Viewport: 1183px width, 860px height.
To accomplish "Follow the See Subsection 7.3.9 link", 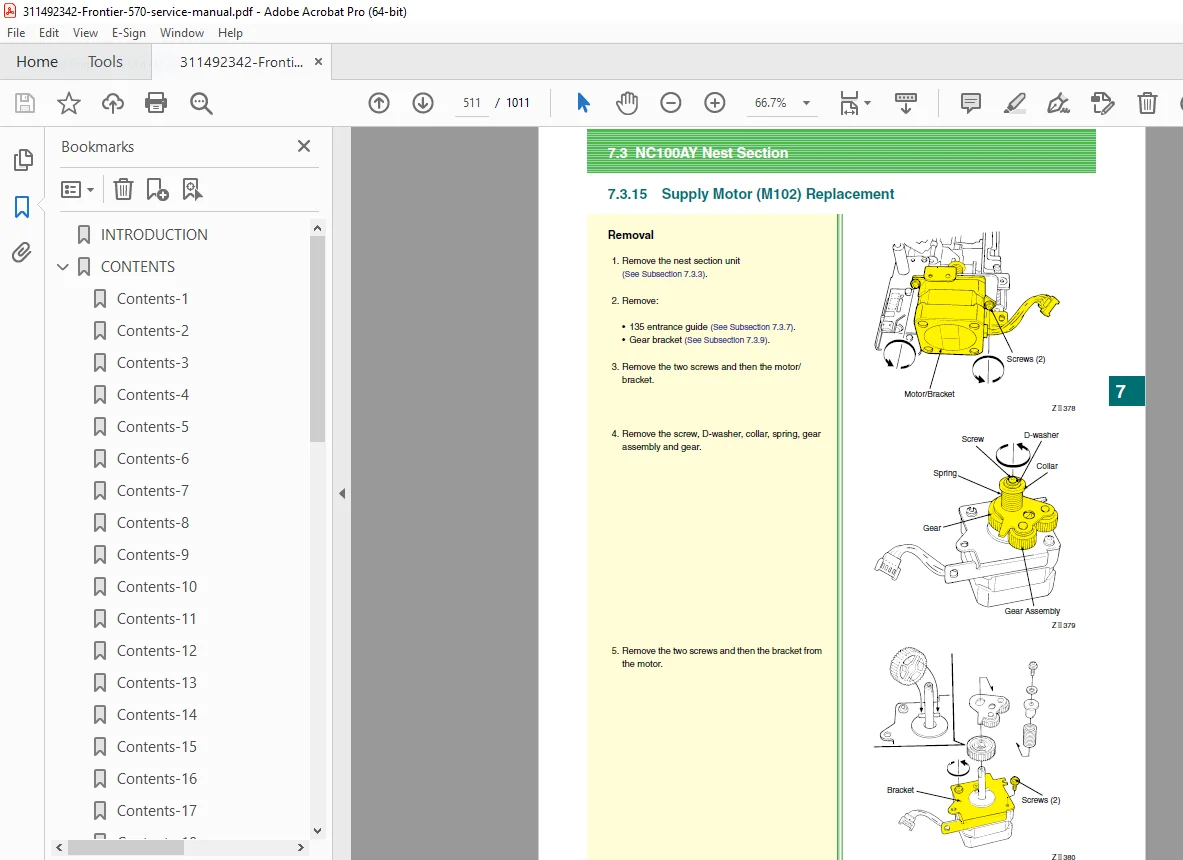I will (726, 340).
